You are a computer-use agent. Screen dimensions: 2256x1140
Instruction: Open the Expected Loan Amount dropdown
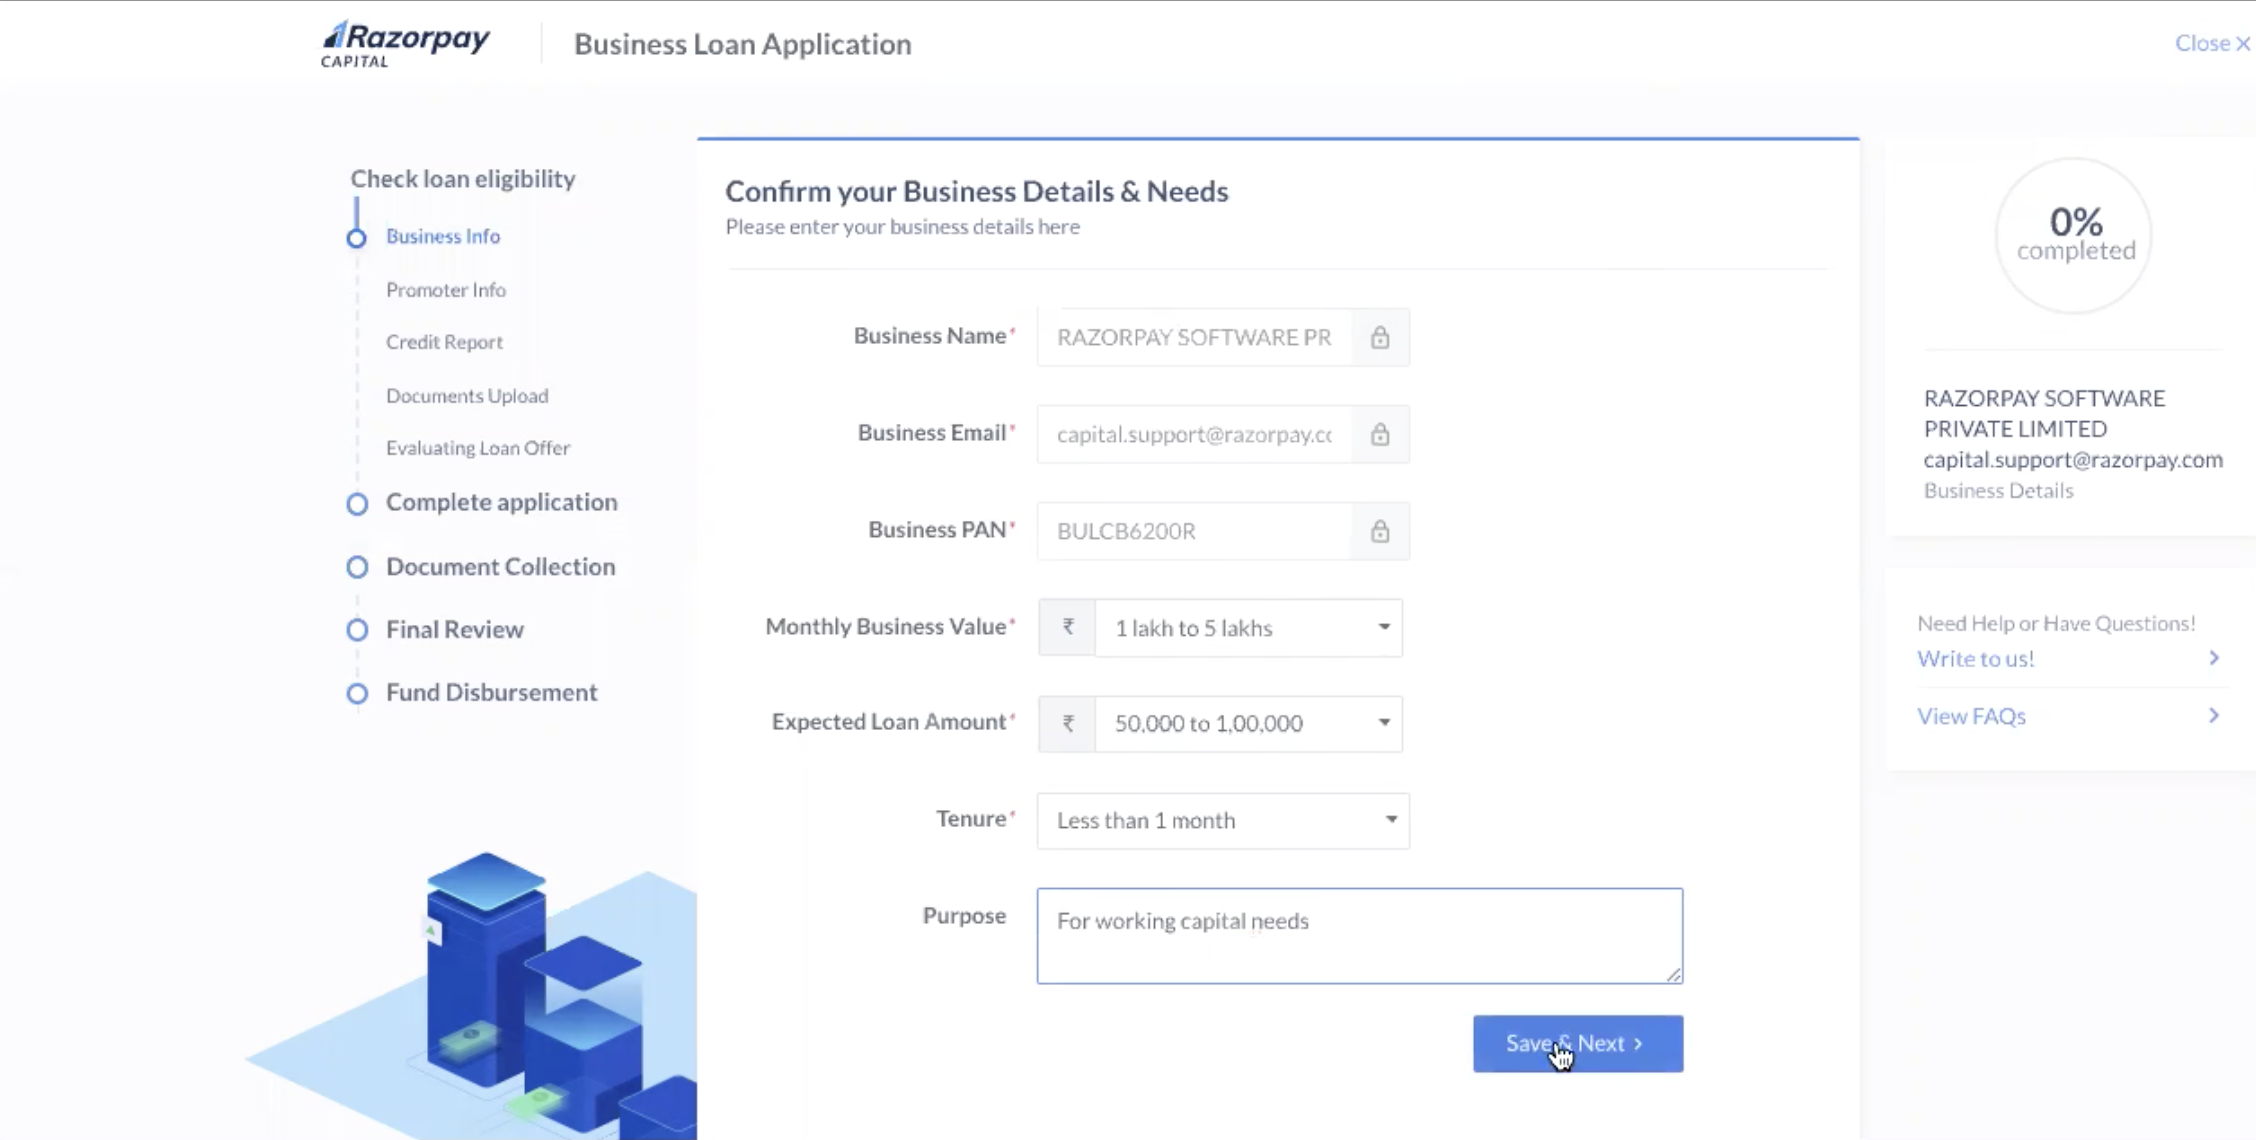(1248, 724)
